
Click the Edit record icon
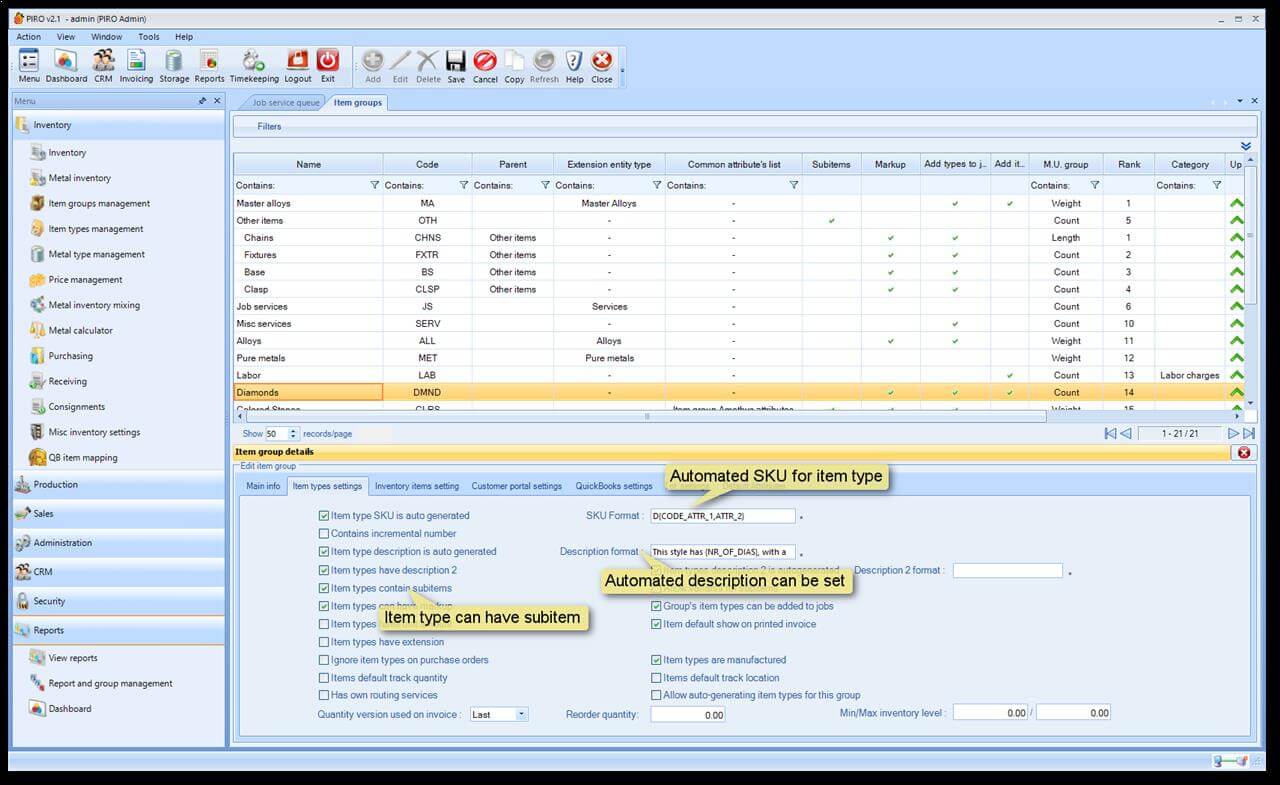(x=400, y=66)
